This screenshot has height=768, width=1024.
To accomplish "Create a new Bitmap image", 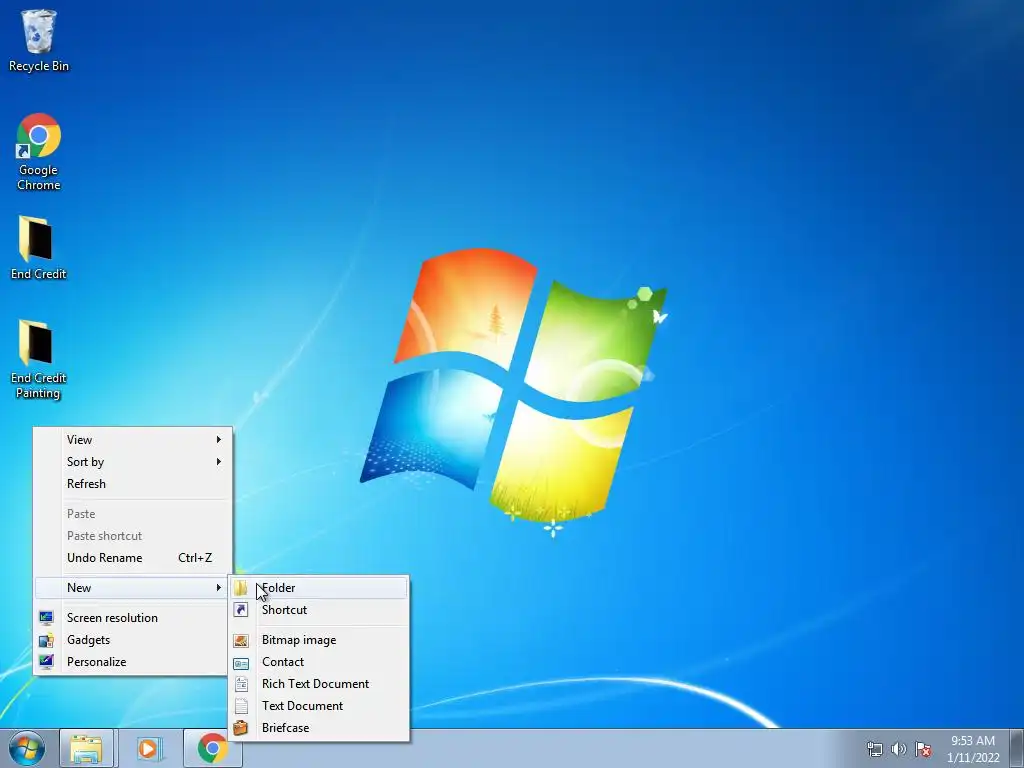I will pyautogui.click(x=319, y=640).
